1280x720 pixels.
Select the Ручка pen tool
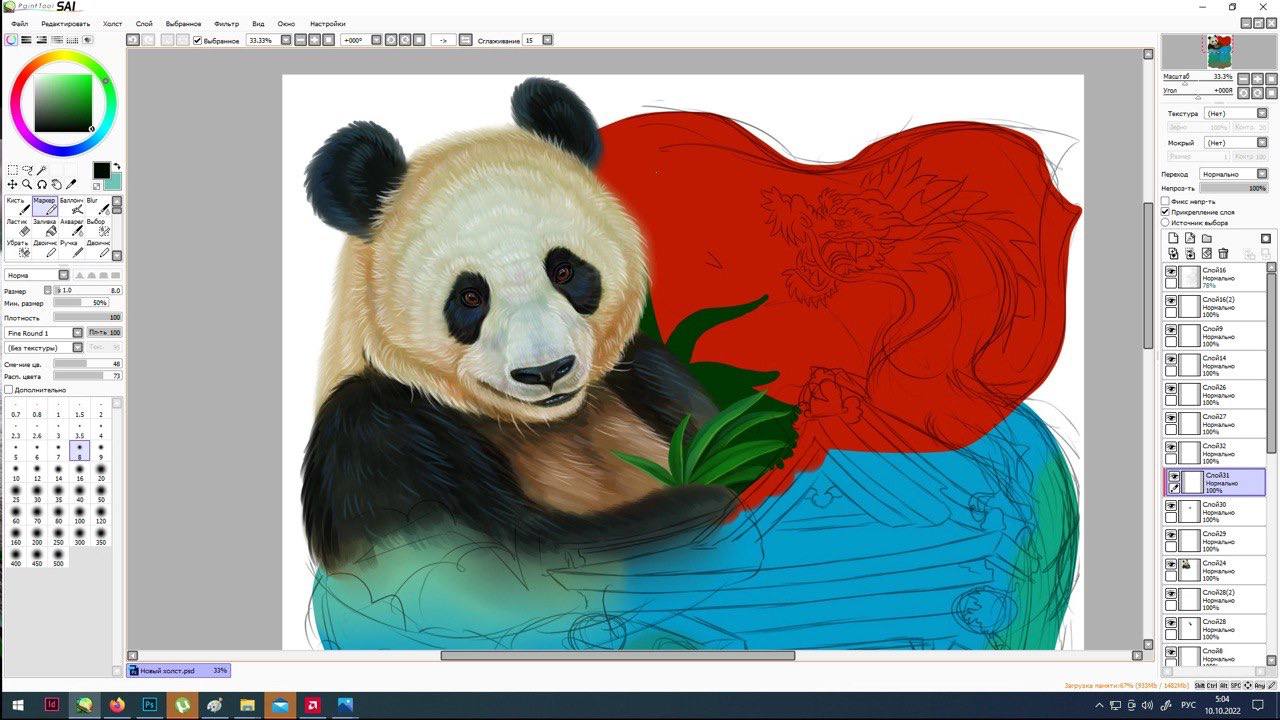[x=71, y=249]
